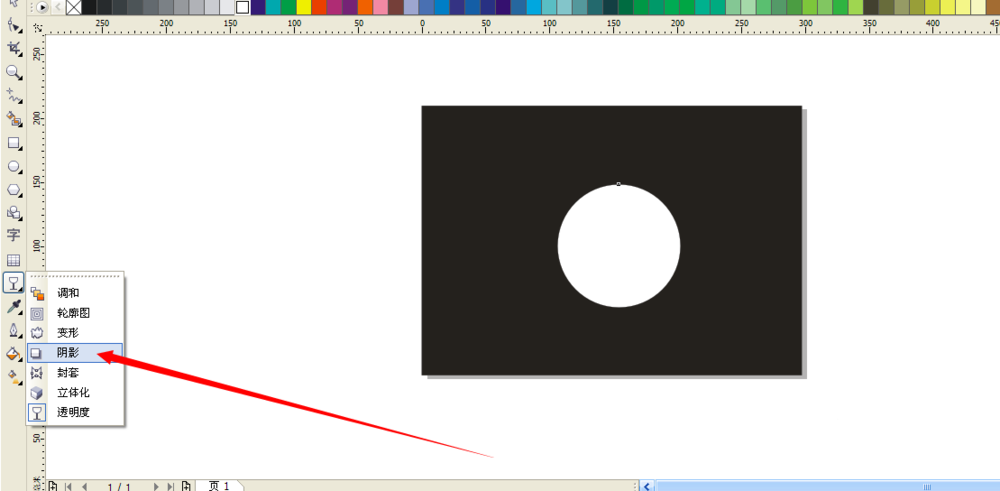The width and height of the screenshot is (1000, 491).
Task: Go to the next page
Action: point(156,487)
